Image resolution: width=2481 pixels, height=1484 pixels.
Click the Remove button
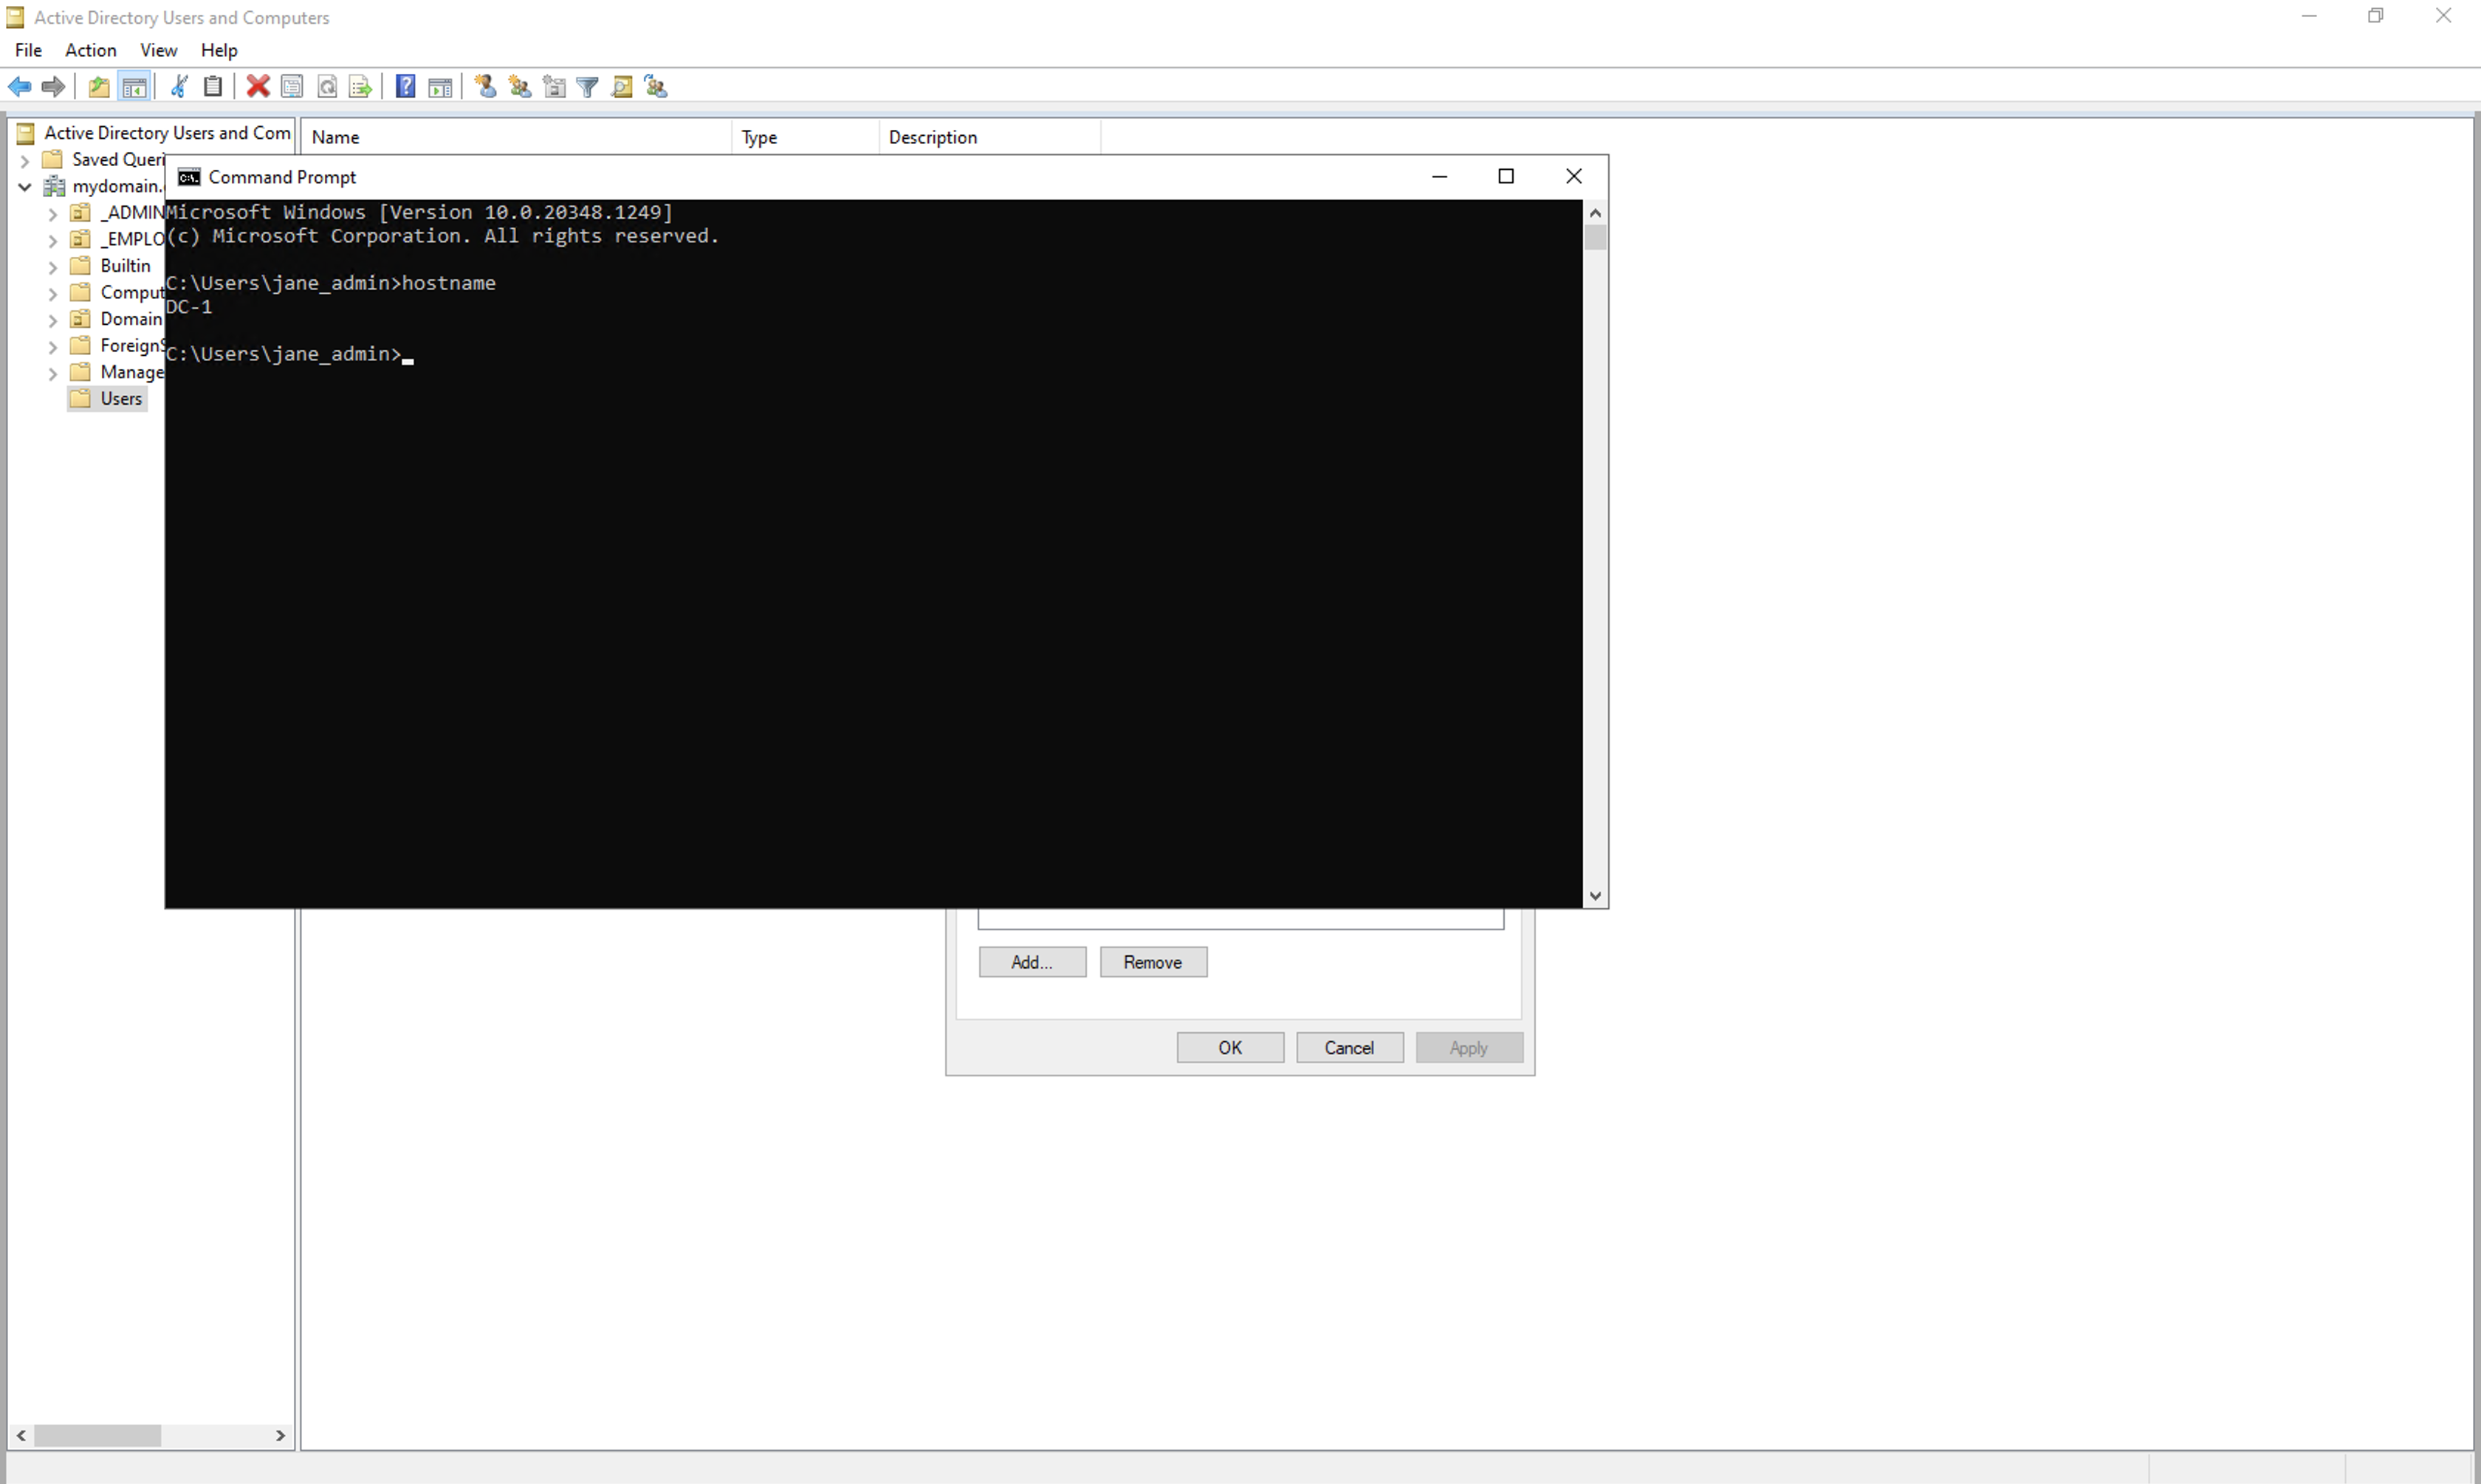1153,962
